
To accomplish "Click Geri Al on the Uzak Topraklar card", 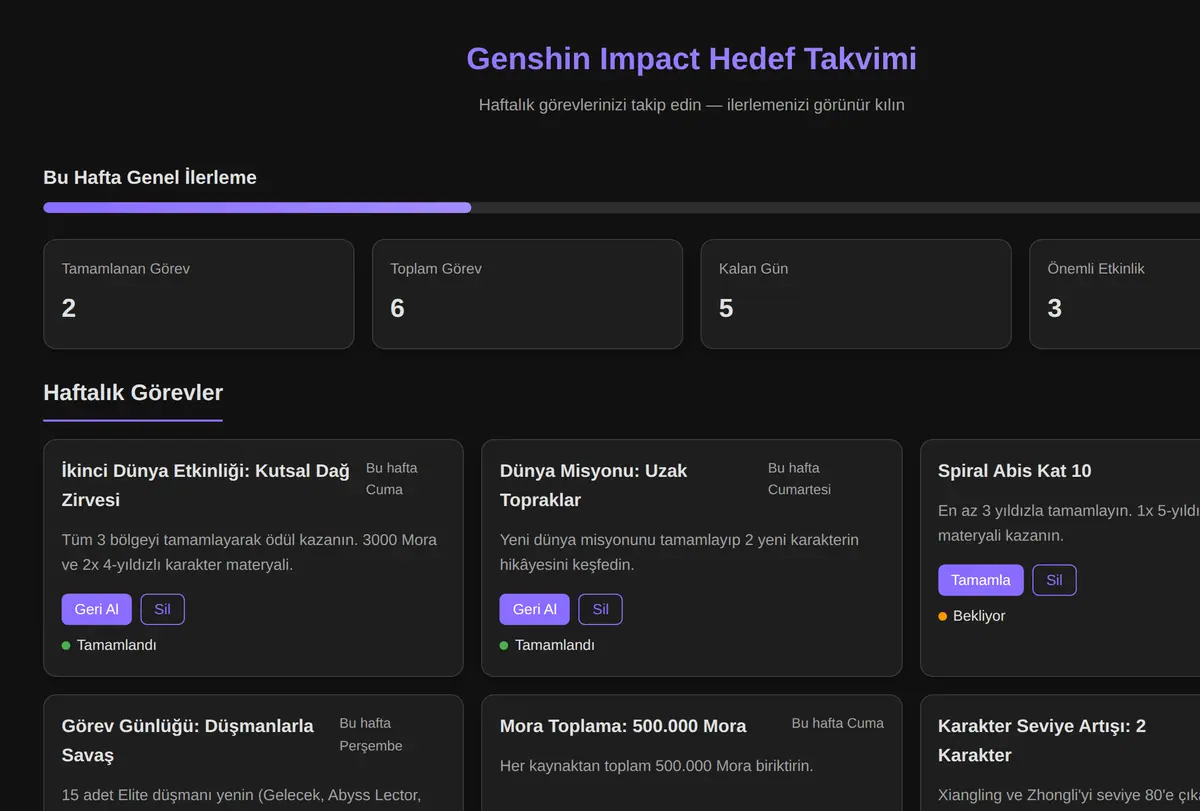I will pos(534,609).
